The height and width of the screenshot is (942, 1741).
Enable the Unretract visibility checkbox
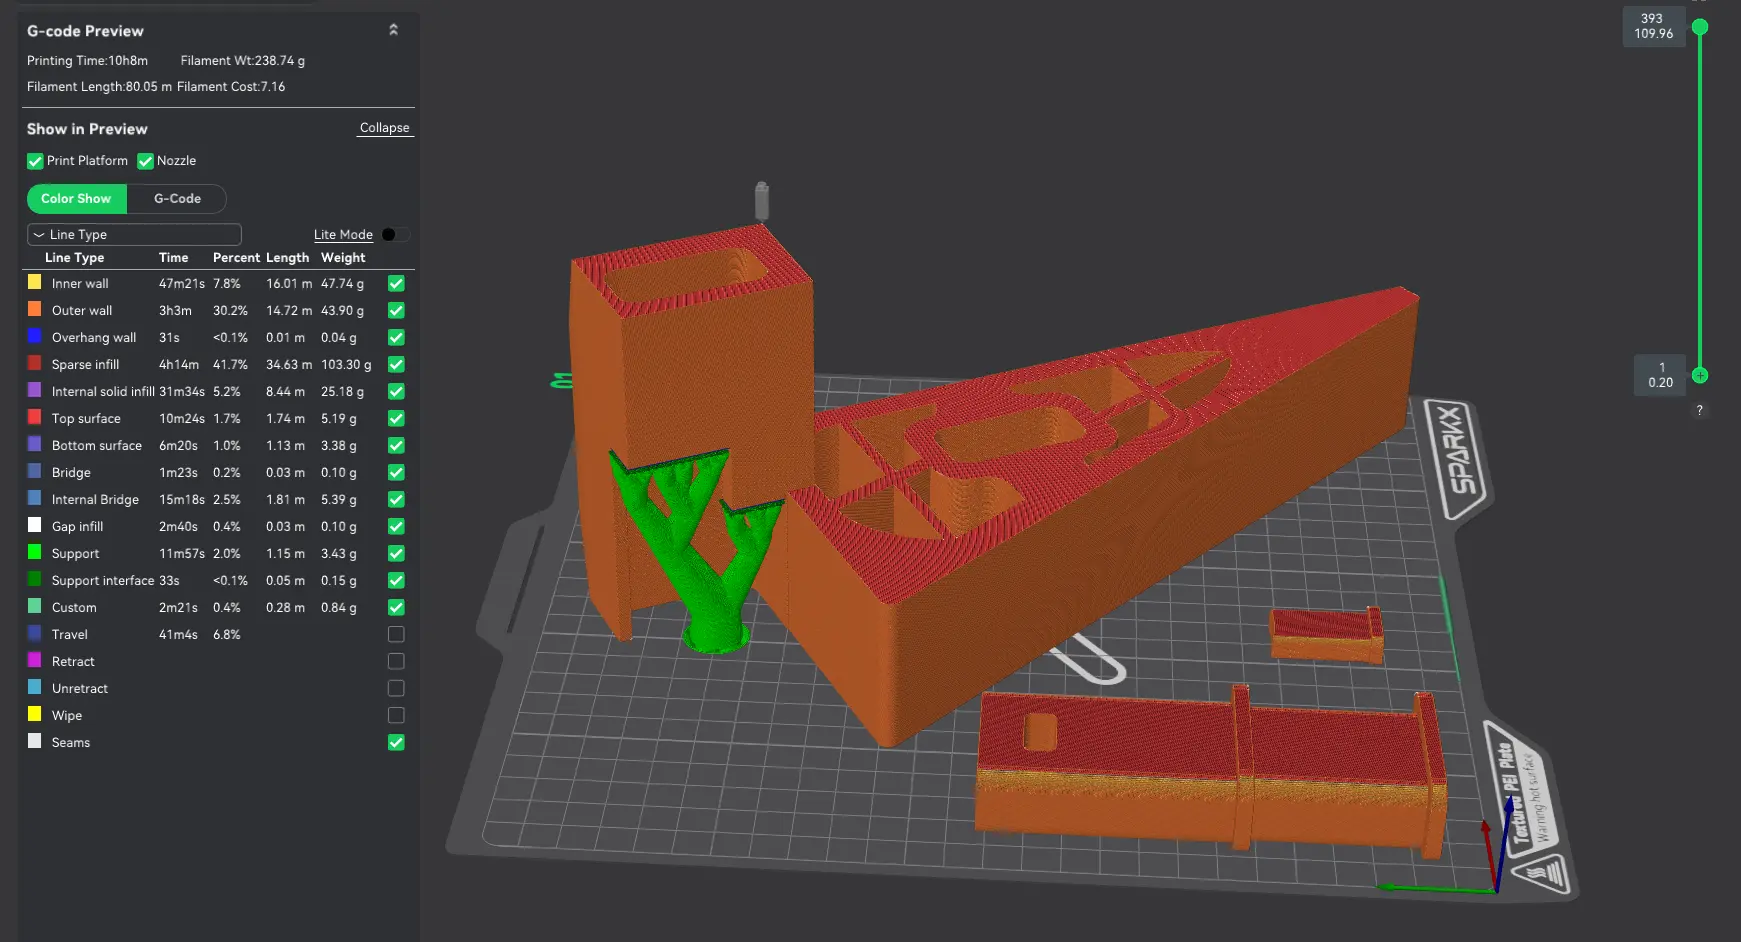396,688
